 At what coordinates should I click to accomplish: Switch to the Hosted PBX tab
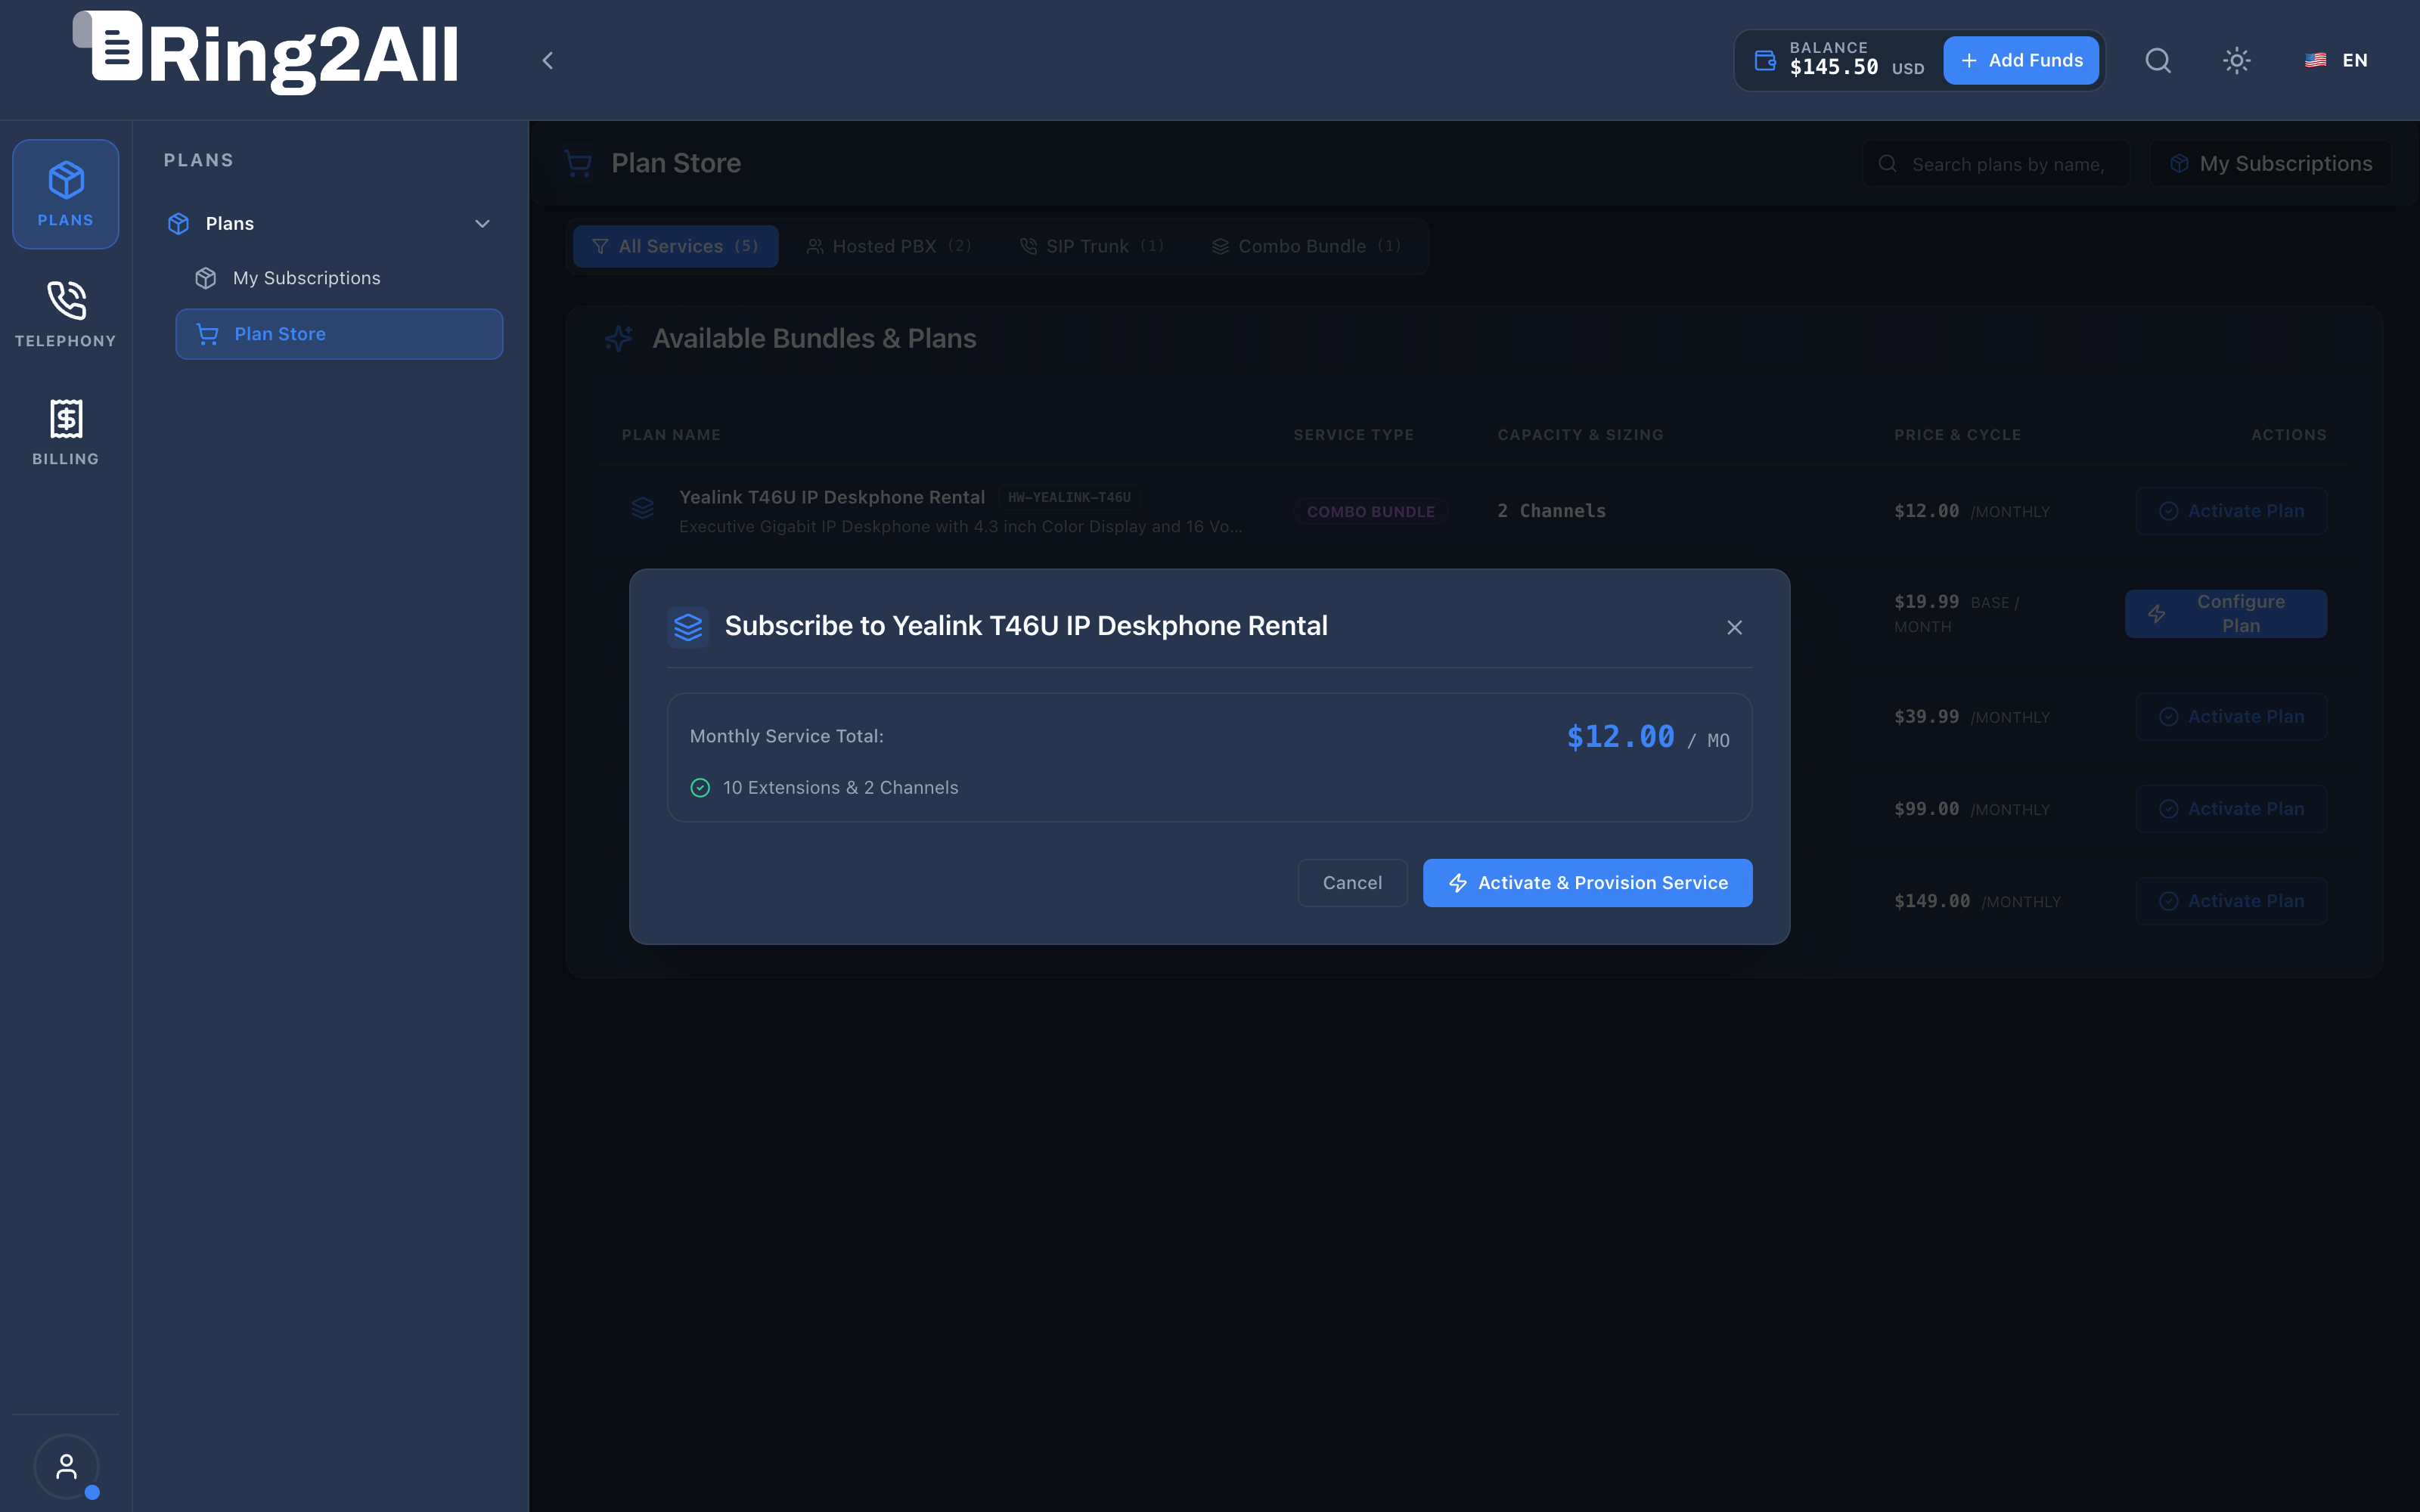[x=888, y=246]
